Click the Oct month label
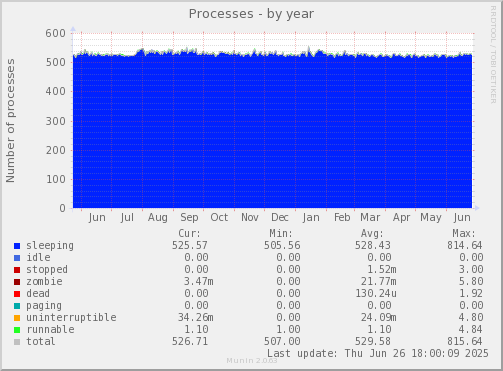This screenshot has width=503, height=371. [x=219, y=217]
